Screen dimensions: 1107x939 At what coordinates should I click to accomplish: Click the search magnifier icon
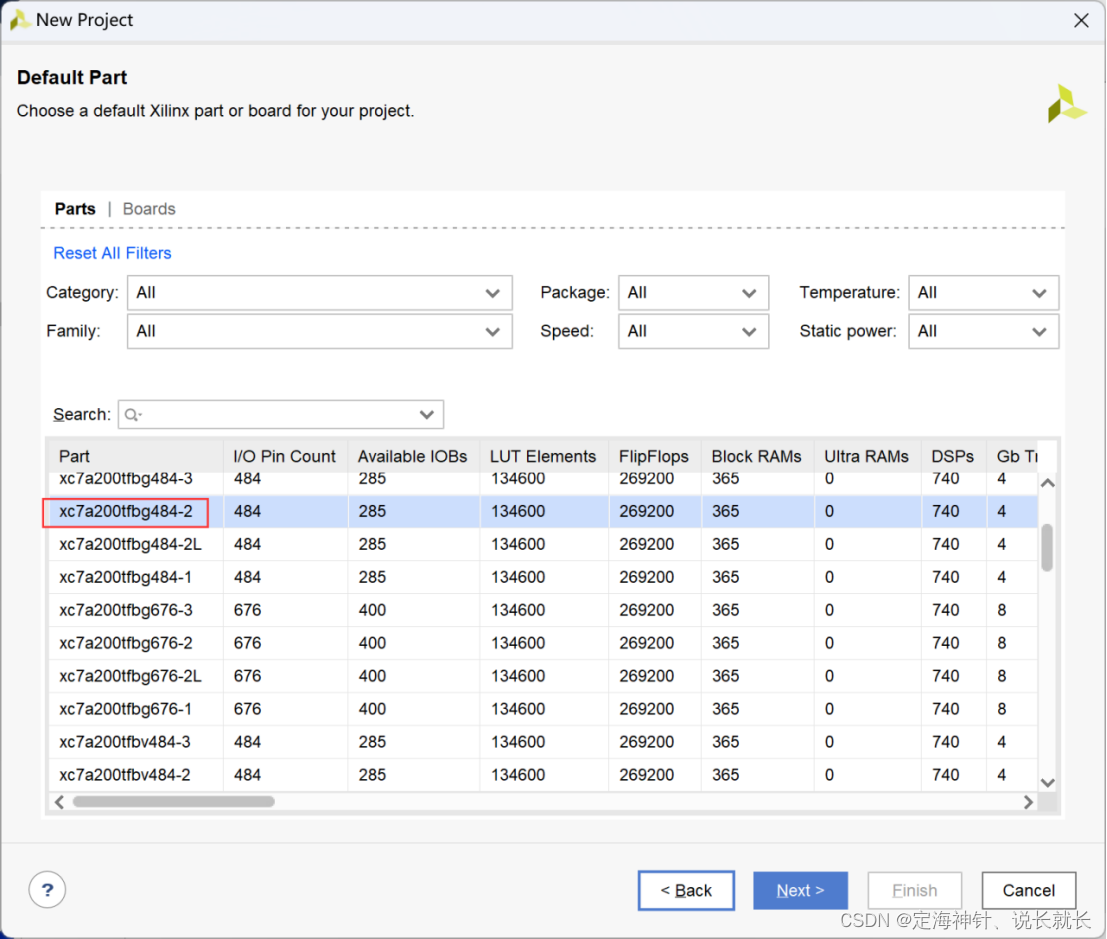tap(132, 415)
